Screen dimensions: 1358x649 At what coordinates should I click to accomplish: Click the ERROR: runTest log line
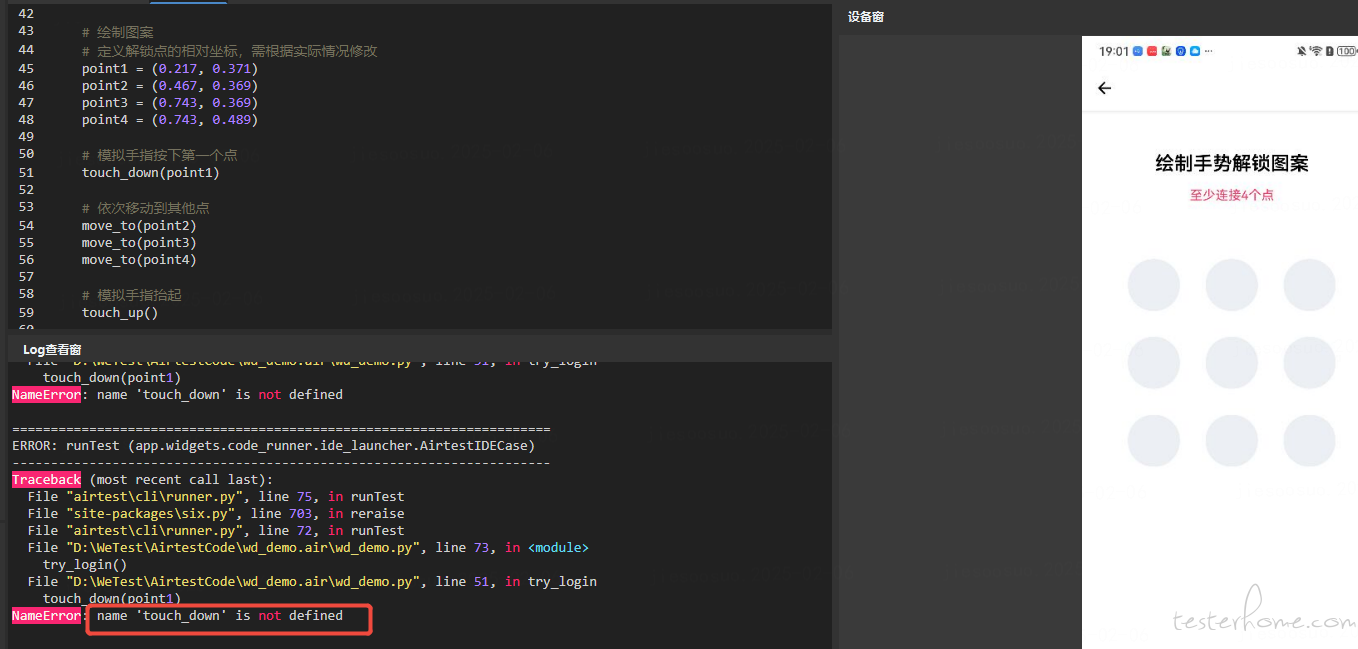(273, 445)
